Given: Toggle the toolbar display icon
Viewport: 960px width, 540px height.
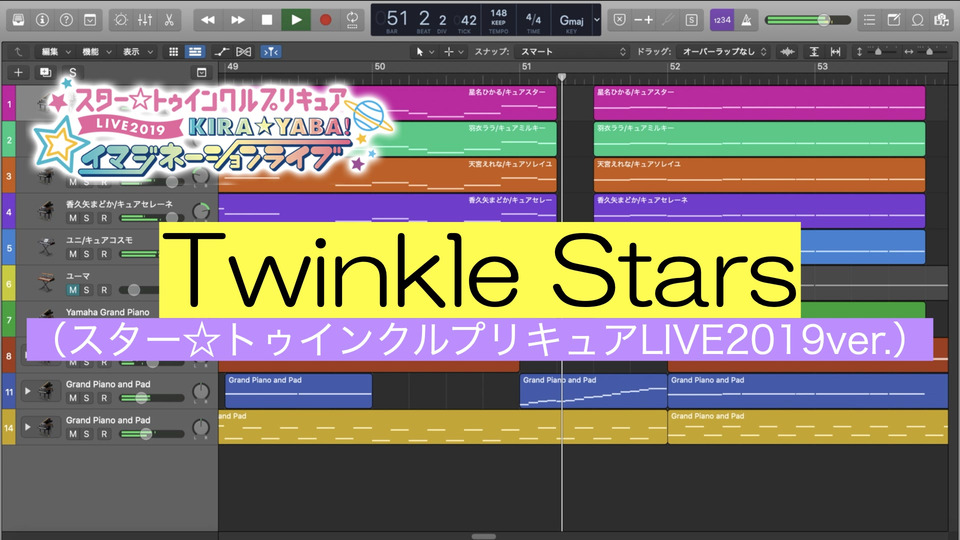Looking at the screenshot, I should [90, 20].
